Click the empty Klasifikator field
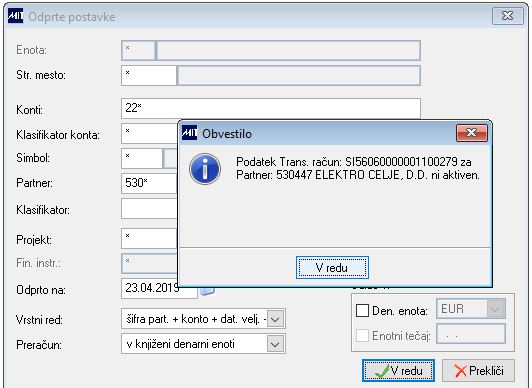The height and width of the screenshot is (388, 532). pos(149,209)
